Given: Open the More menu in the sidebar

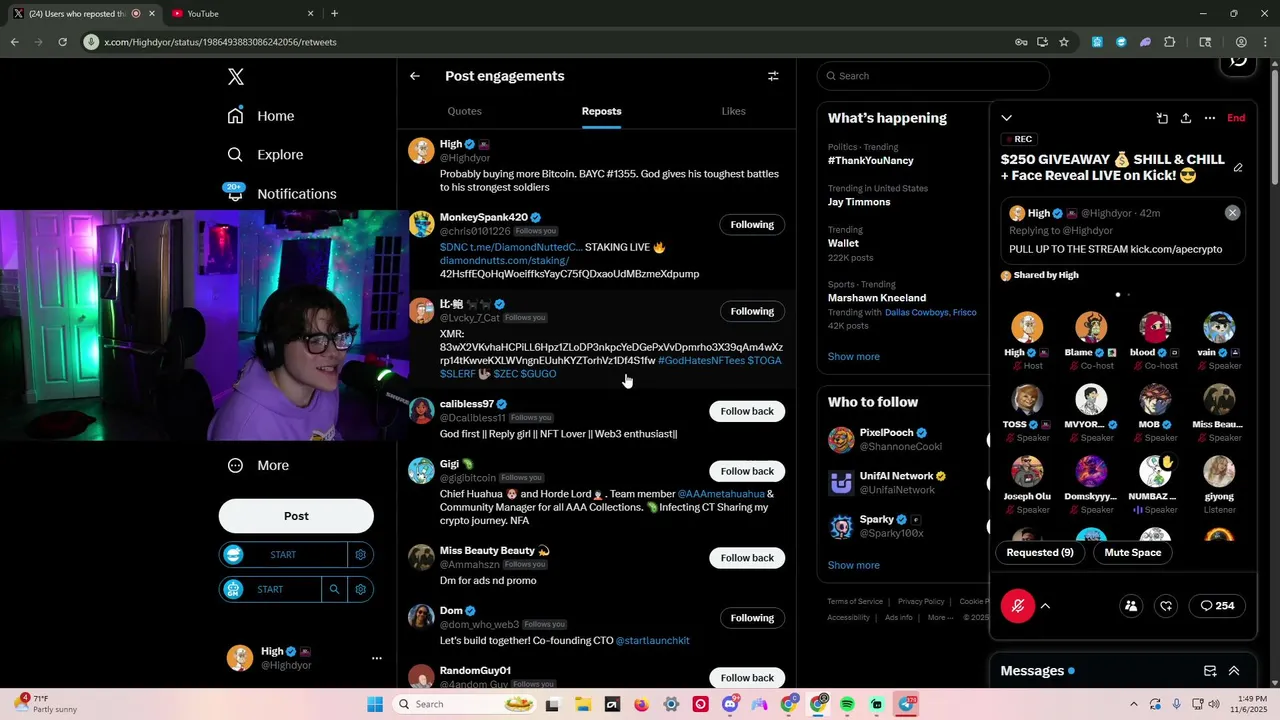Looking at the screenshot, I should click(258, 465).
